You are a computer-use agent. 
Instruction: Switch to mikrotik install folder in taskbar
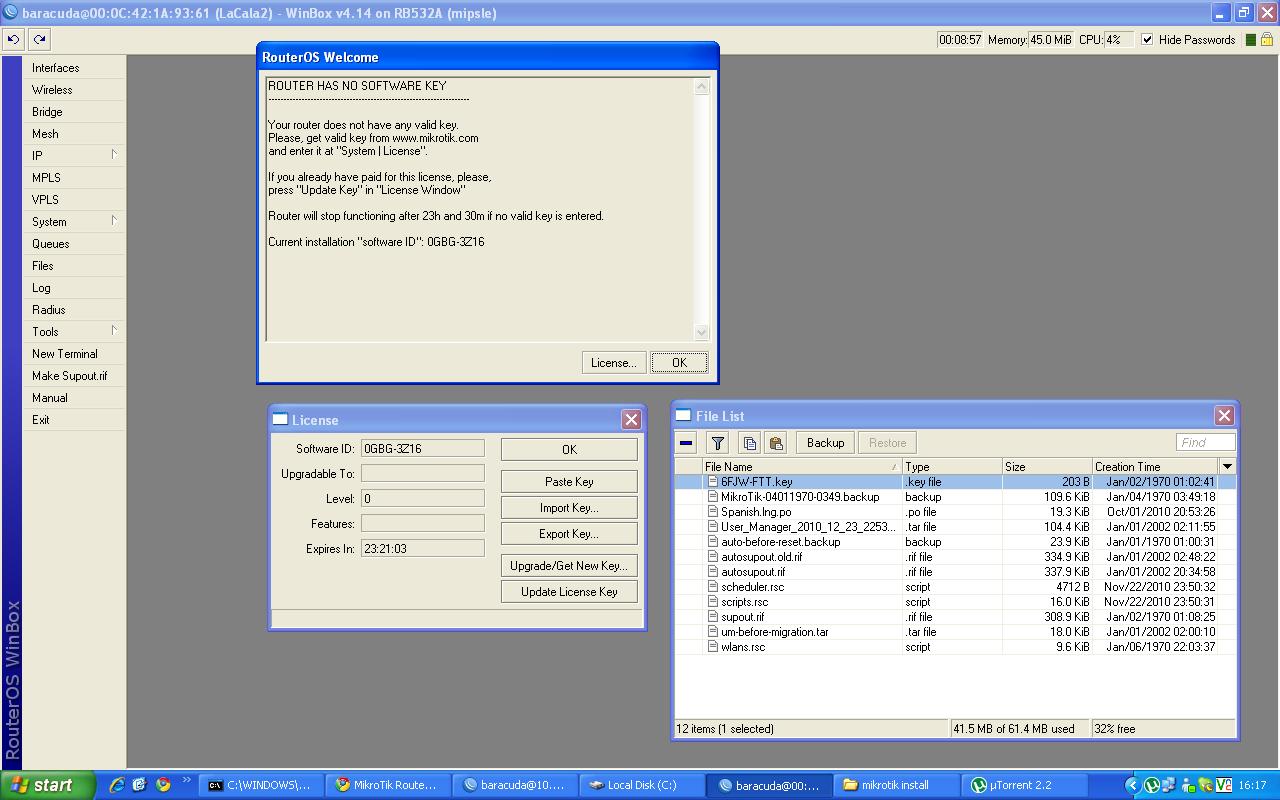[896, 785]
